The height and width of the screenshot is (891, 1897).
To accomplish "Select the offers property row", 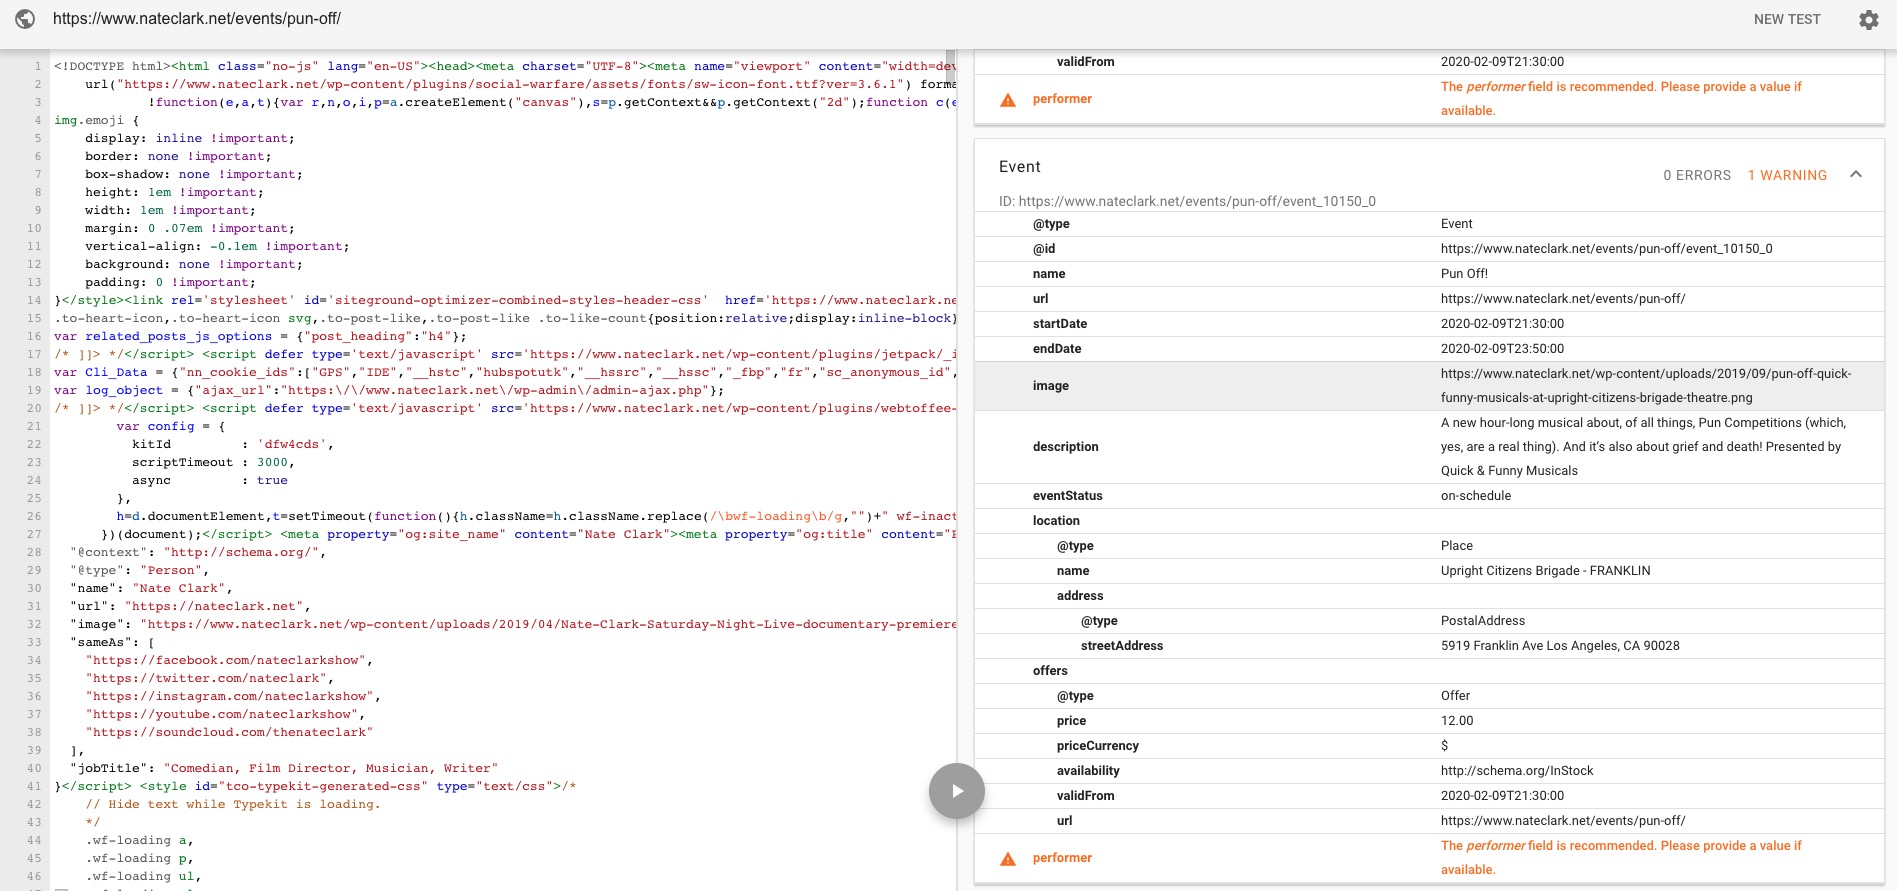I will pos(1429,671).
